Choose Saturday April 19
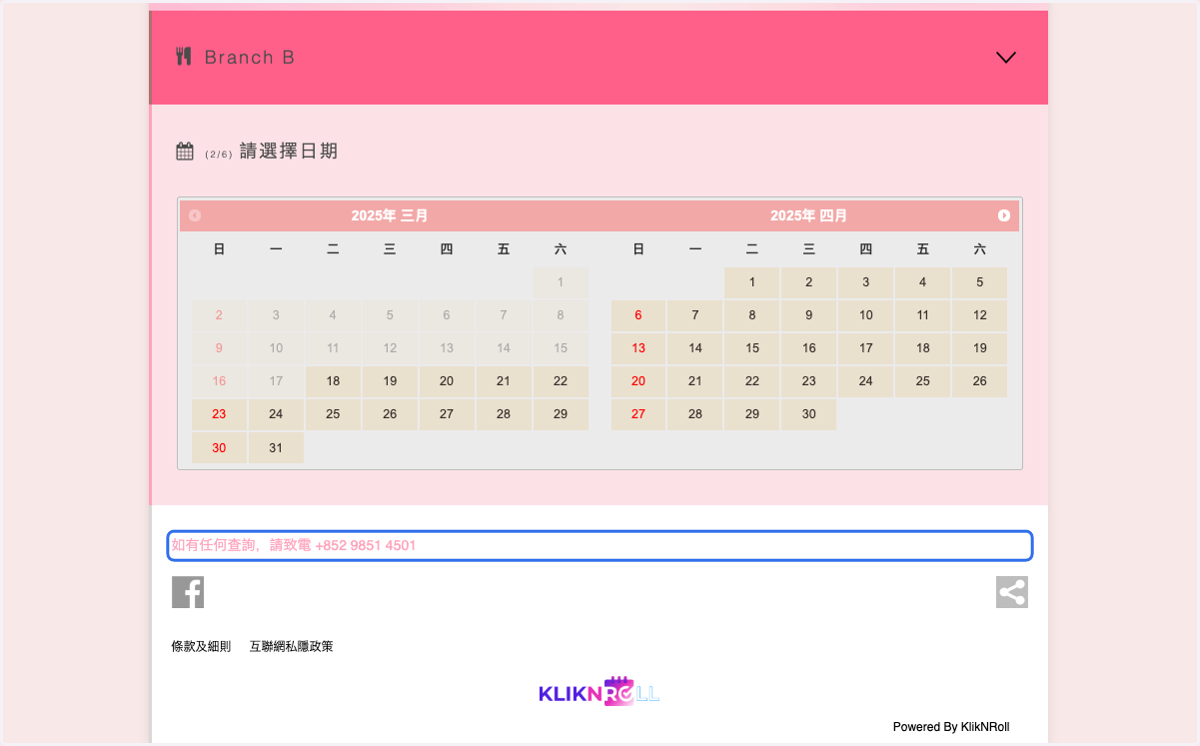Viewport: 1200px width, 746px height. click(x=979, y=348)
